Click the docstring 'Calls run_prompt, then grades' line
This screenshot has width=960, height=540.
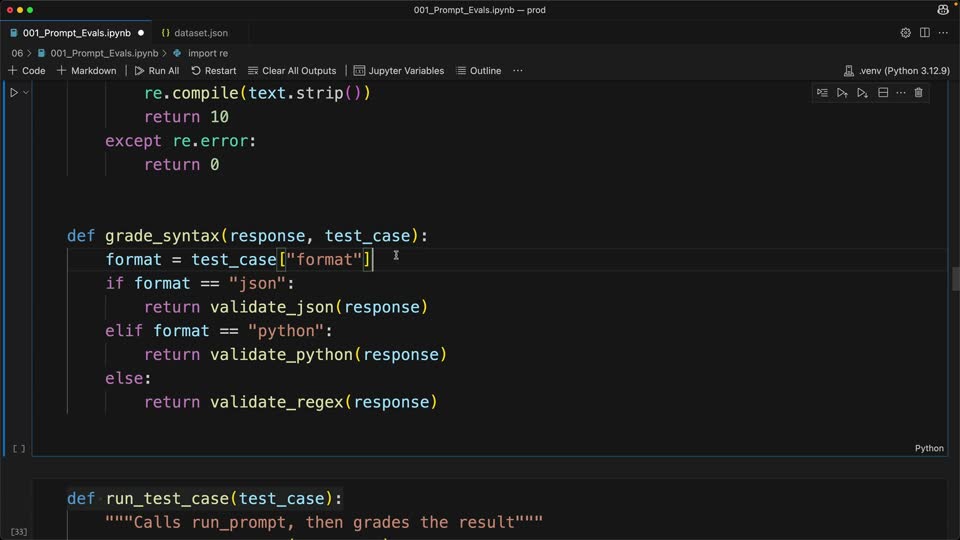tap(324, 522)
